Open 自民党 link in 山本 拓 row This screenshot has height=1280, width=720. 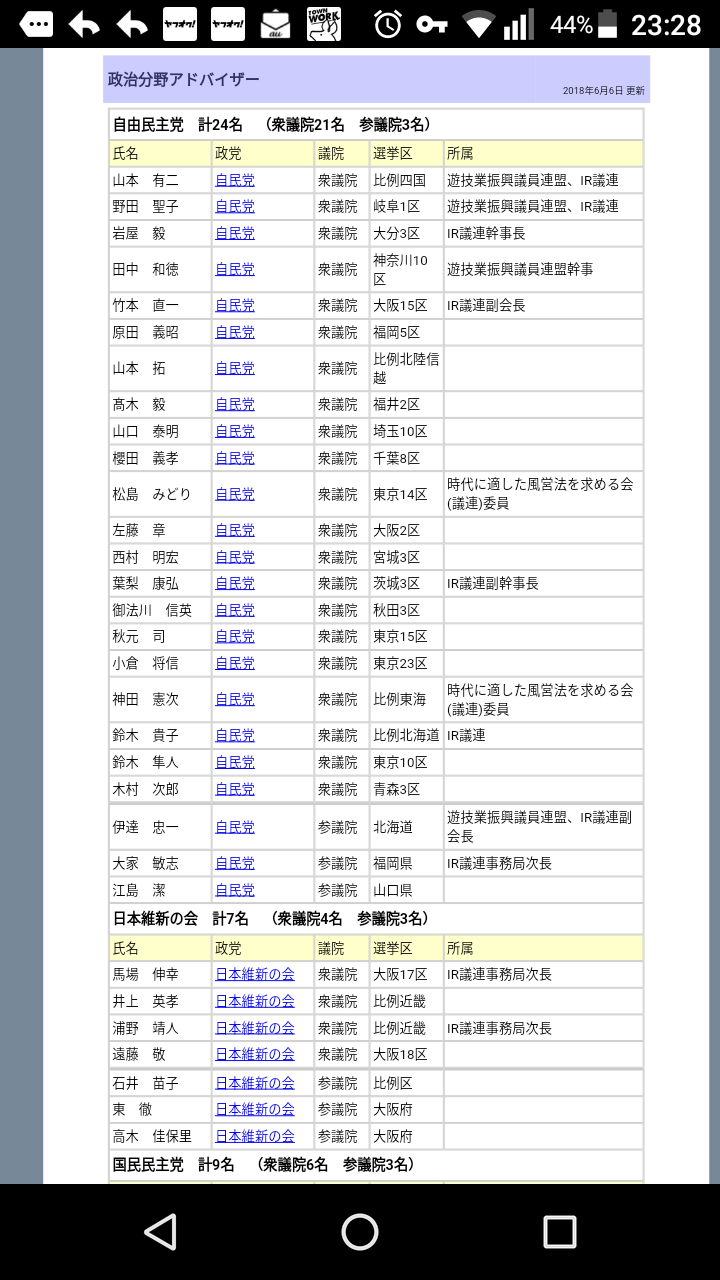tap(235, 368)
